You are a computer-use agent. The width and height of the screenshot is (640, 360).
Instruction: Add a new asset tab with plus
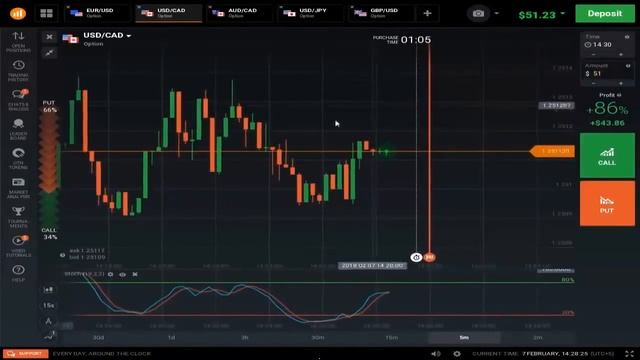(427, 13)
